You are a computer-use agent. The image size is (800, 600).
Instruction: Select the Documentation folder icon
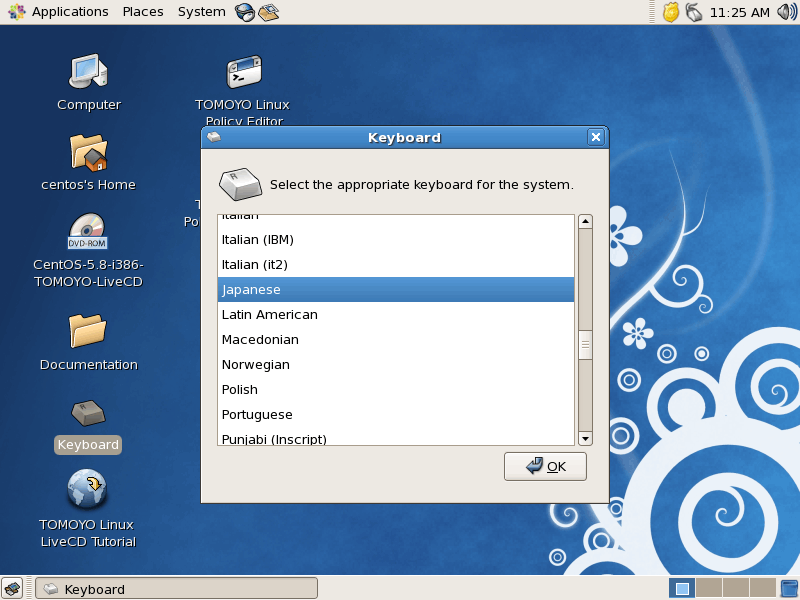(x=88, y=331)
